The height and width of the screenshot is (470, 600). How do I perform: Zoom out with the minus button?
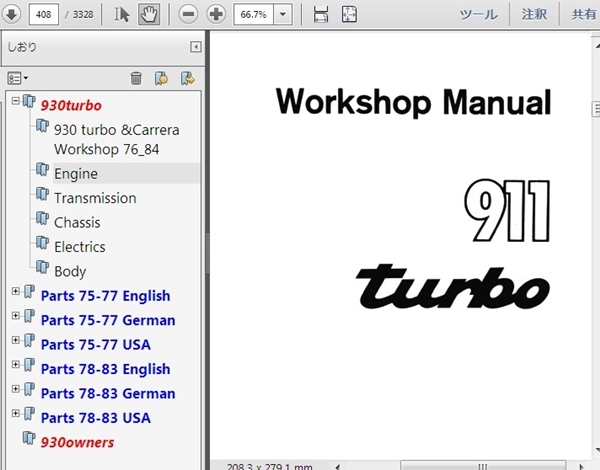[188, 15]
